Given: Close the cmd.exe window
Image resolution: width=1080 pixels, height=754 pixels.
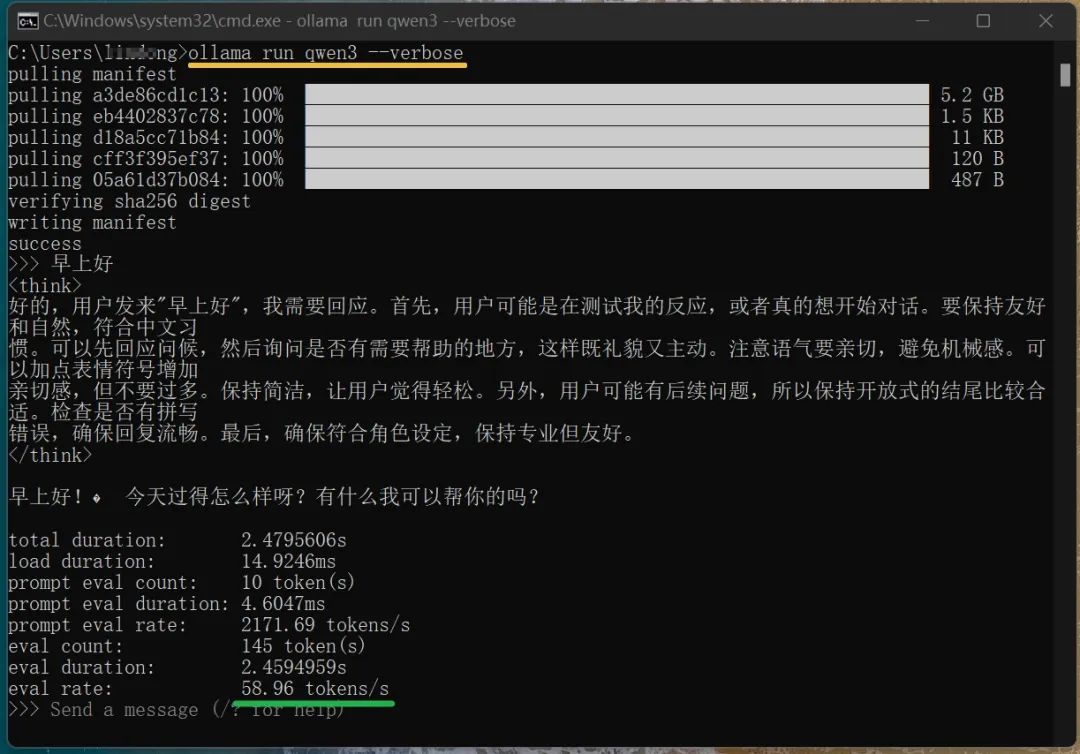Looking at the screenshot, I should [1046, 21].
